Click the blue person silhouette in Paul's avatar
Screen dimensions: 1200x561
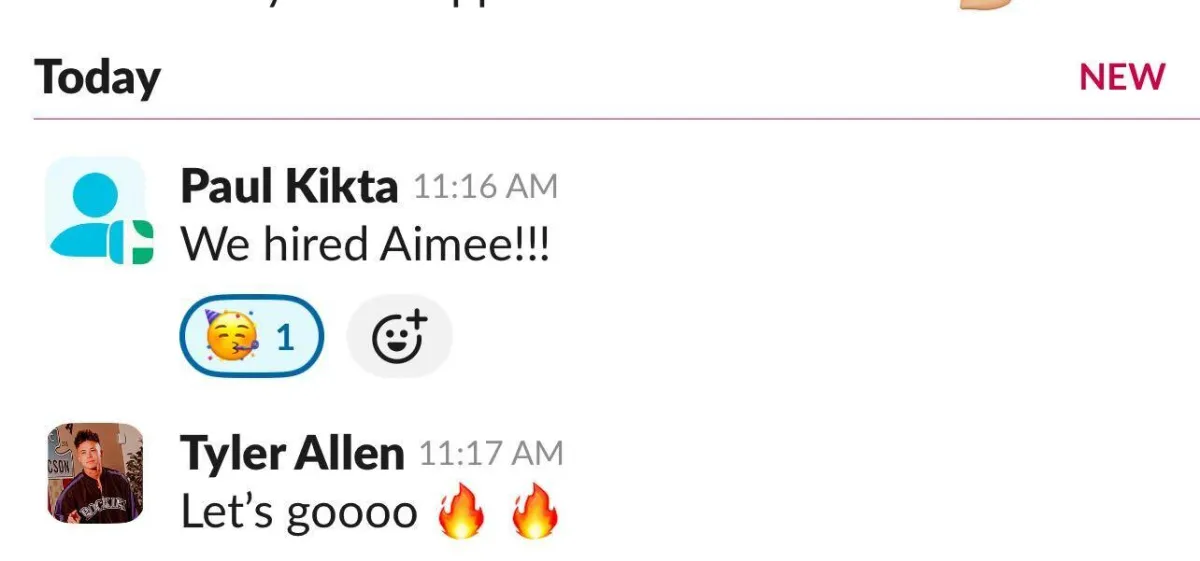92,212
